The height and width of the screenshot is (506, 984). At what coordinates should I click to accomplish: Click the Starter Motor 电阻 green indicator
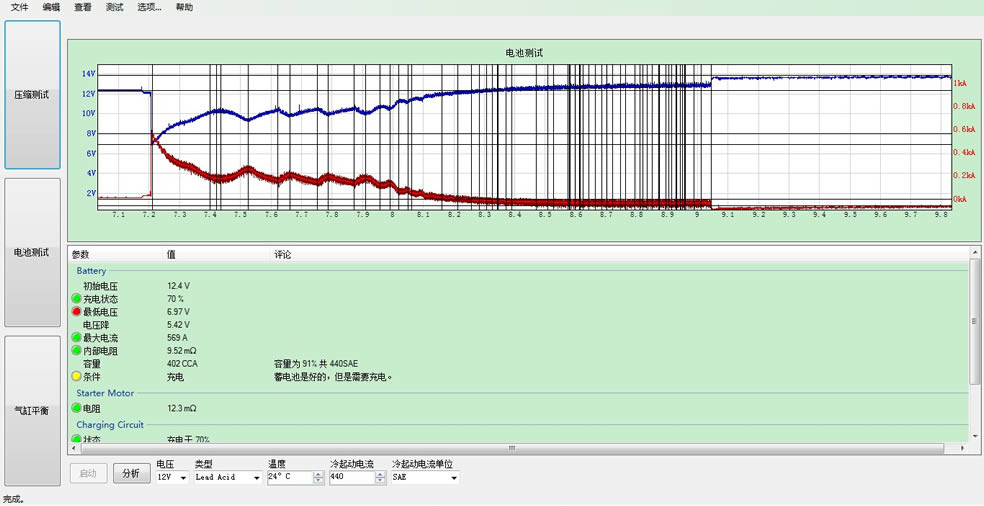(76, 408)
